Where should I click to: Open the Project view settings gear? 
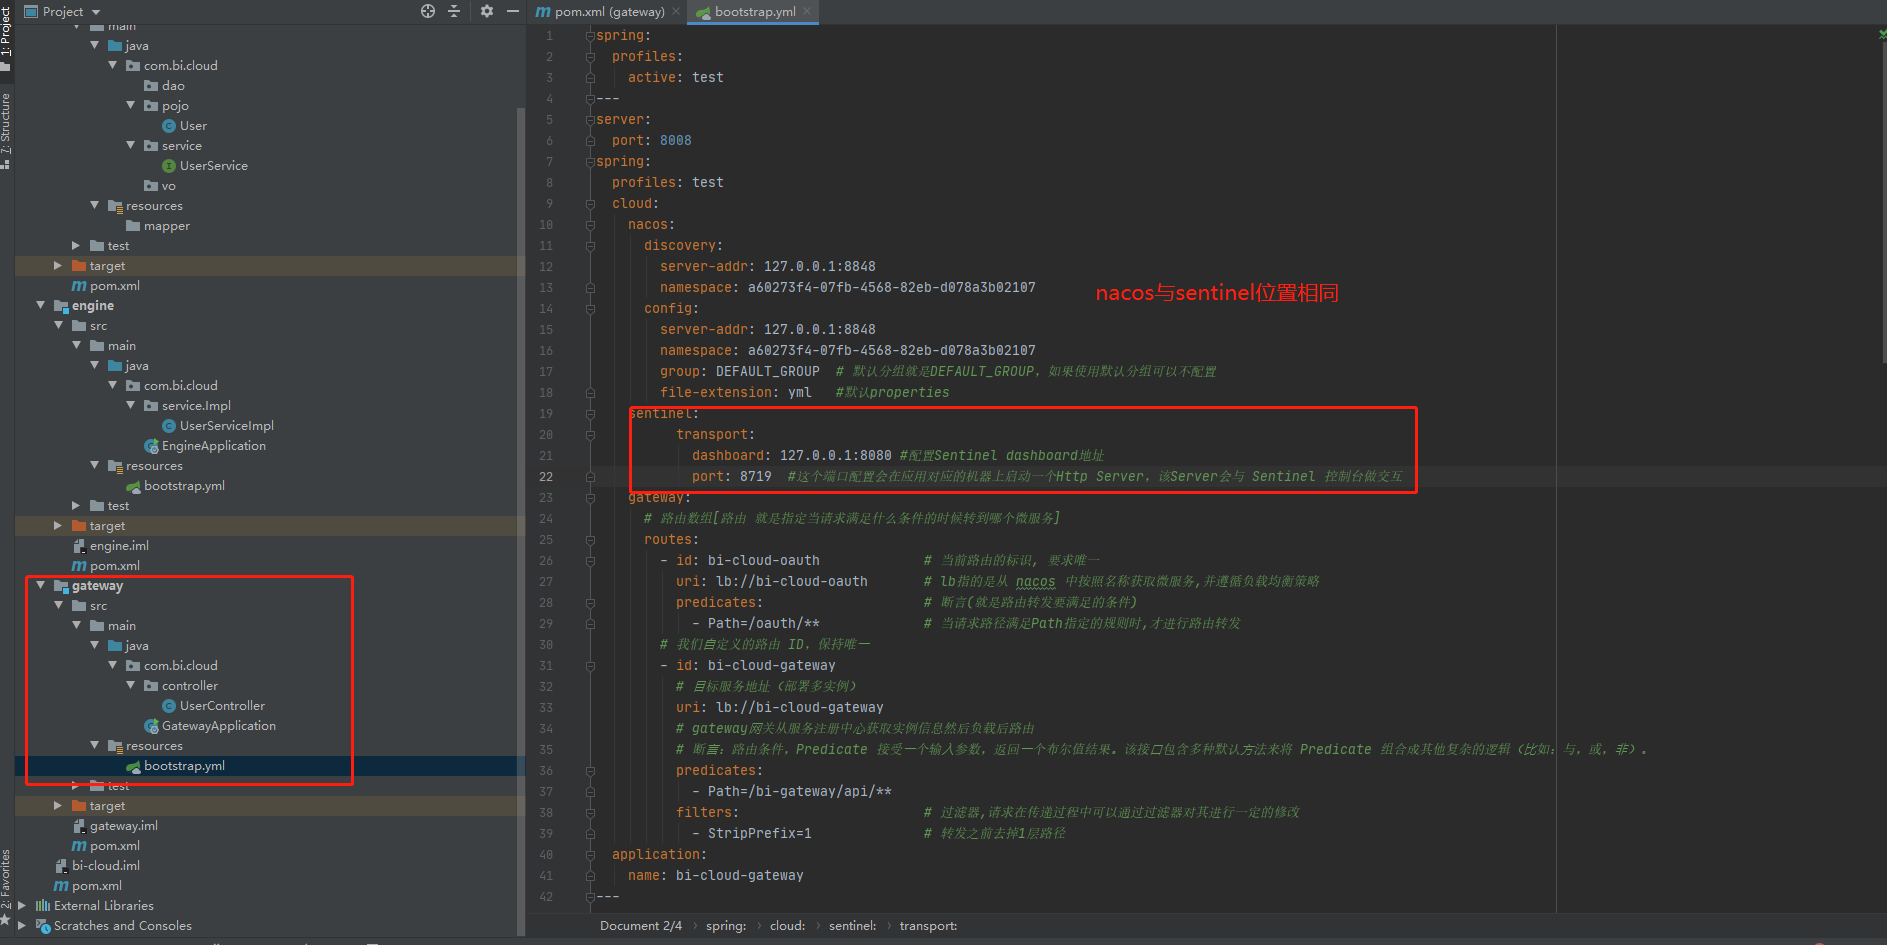pos(487,11)
